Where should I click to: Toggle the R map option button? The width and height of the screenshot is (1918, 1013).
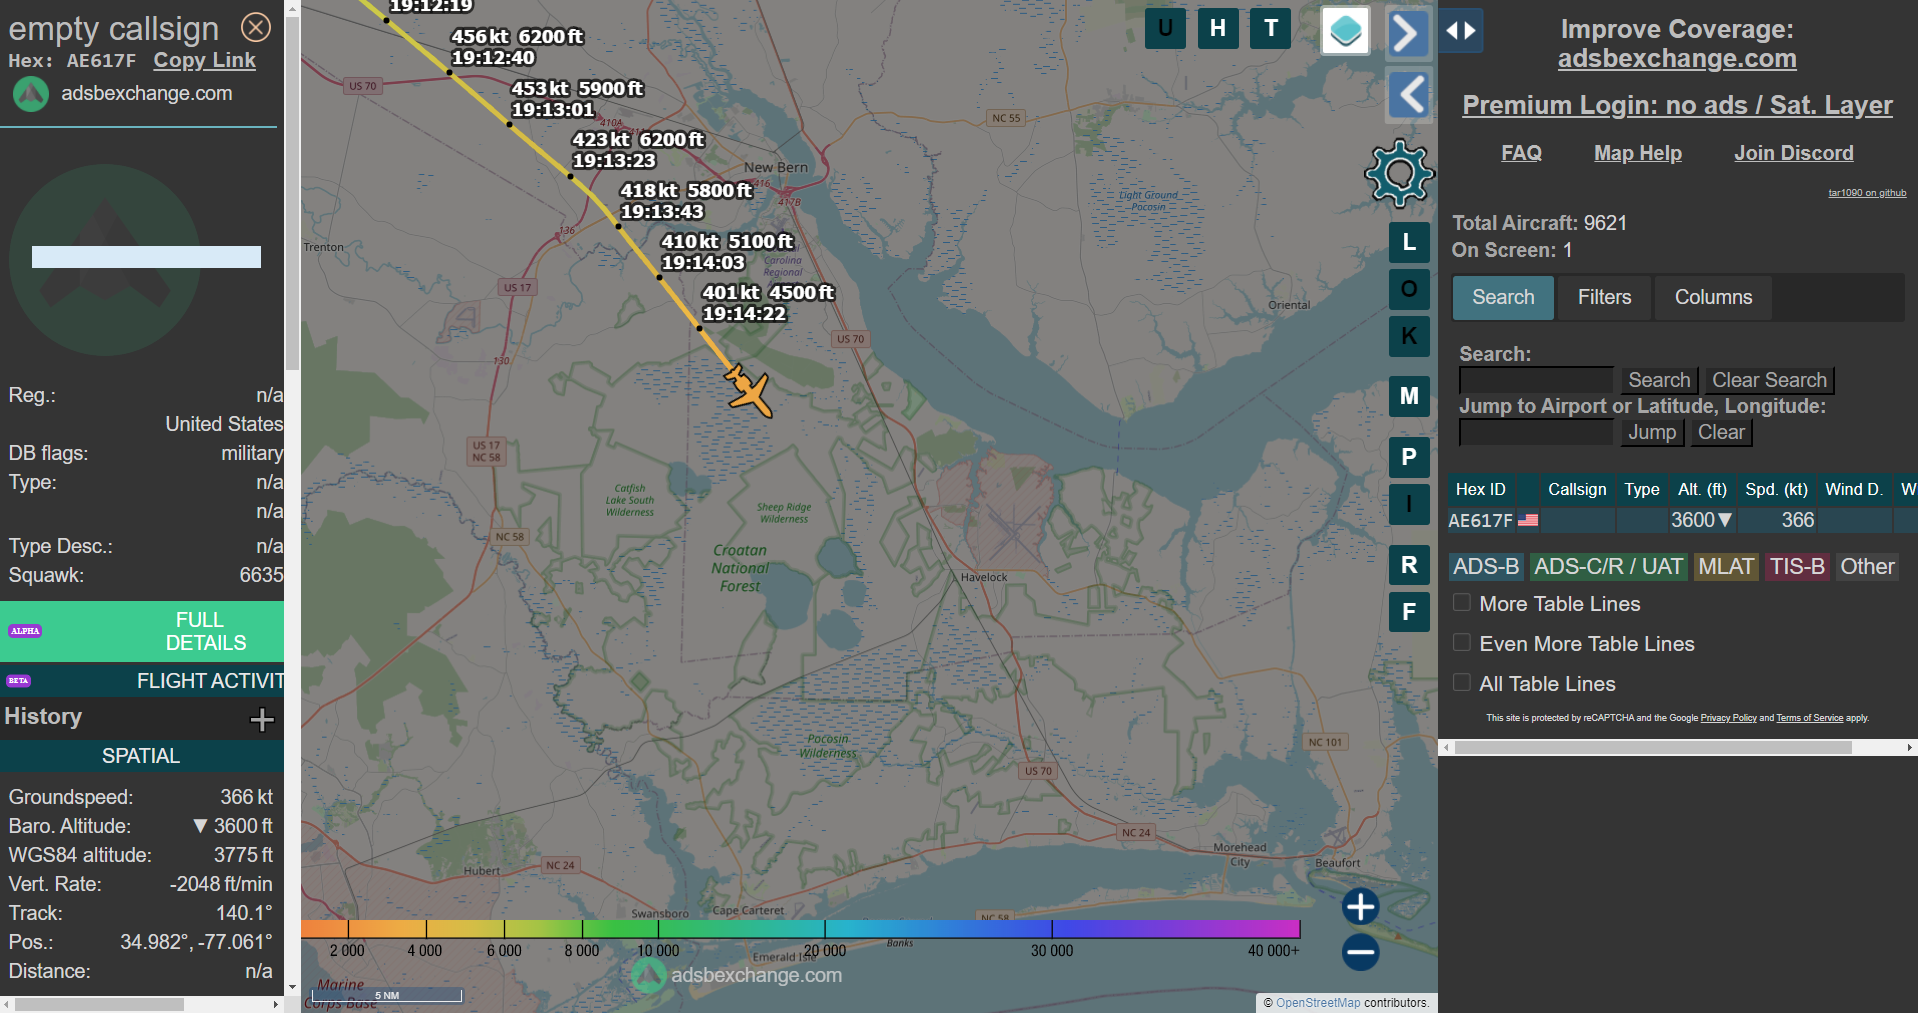tap(1409, 565)
